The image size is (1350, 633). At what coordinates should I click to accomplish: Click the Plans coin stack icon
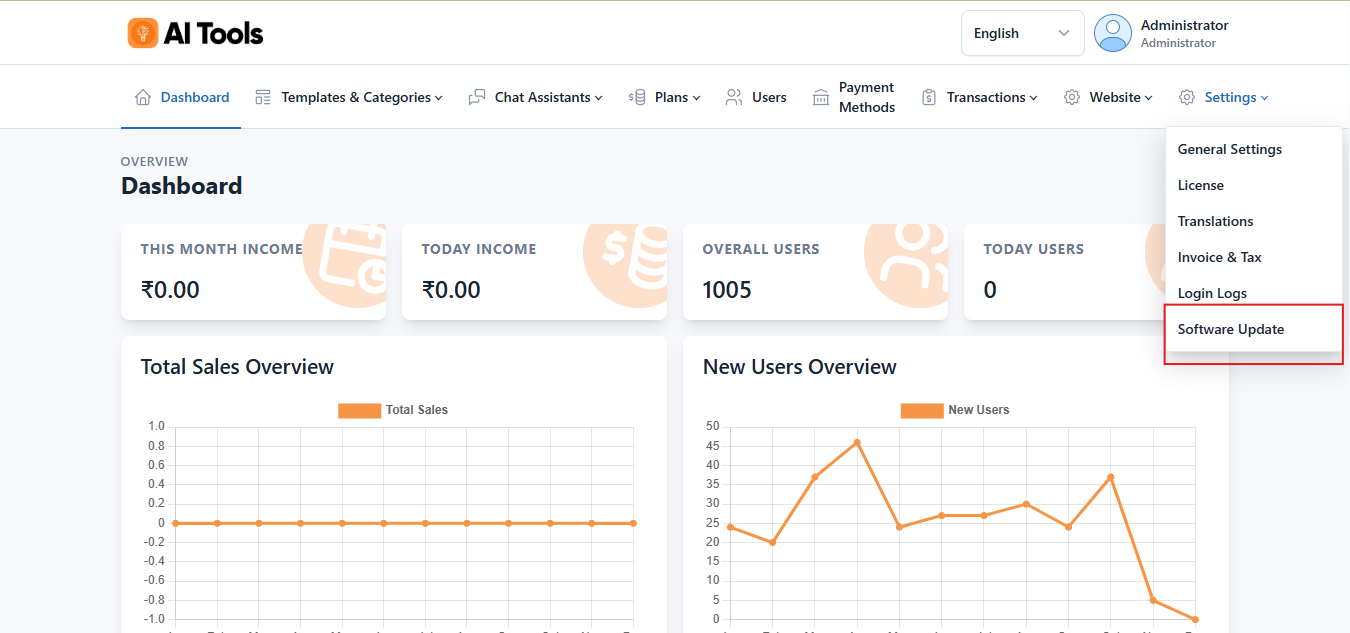(637, 97)
